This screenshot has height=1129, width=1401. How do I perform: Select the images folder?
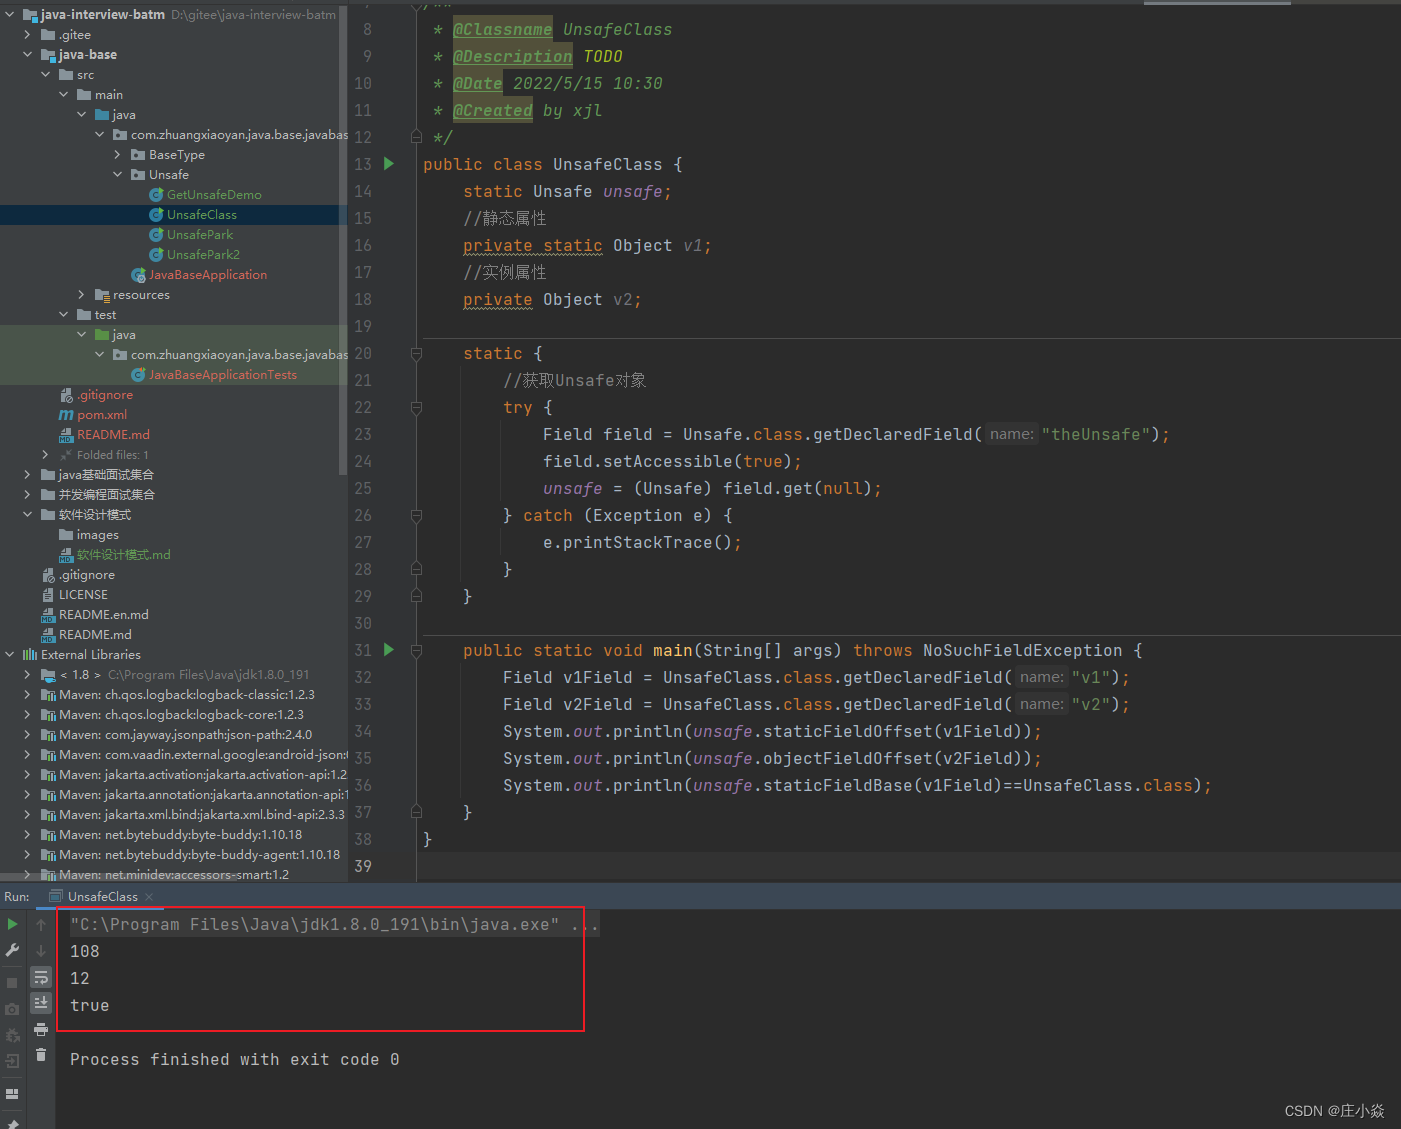(97, 535)
